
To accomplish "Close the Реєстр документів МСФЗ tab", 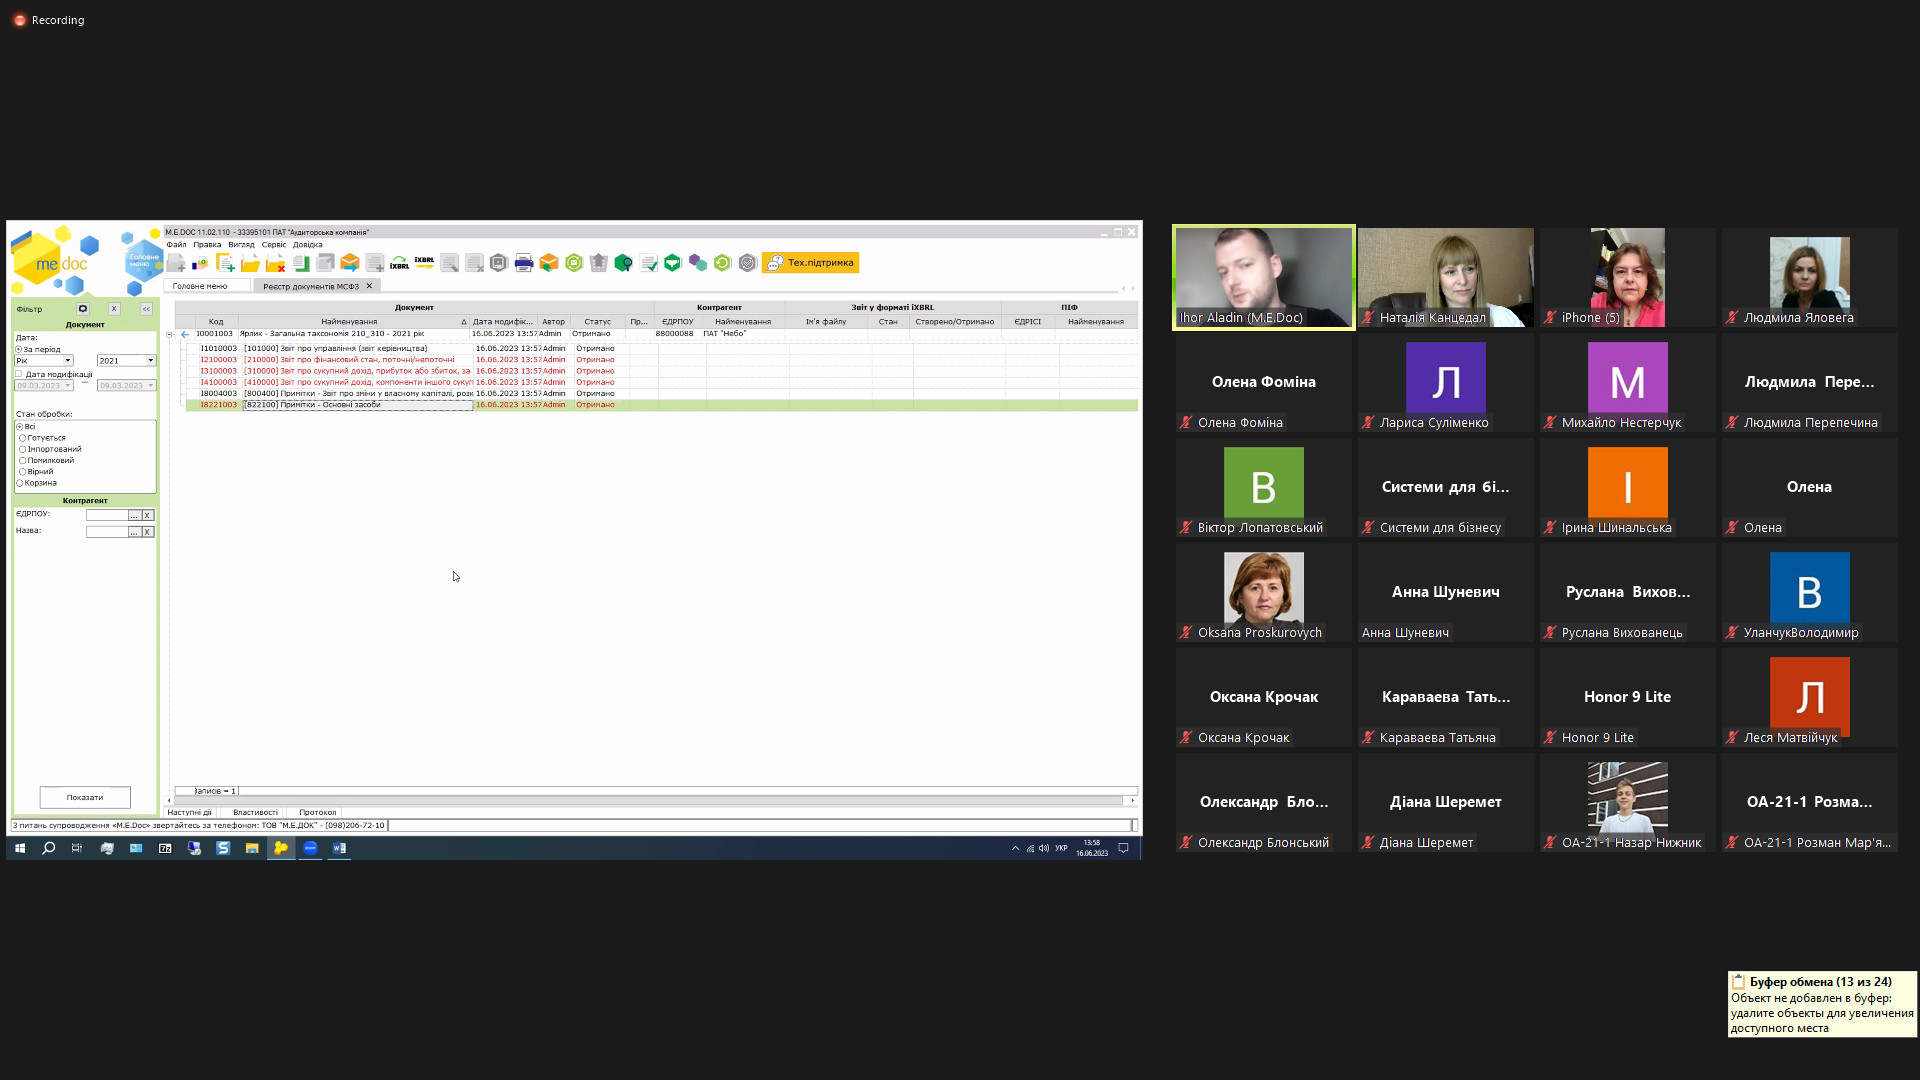I will pyautogui.click(x=369, y=286).
